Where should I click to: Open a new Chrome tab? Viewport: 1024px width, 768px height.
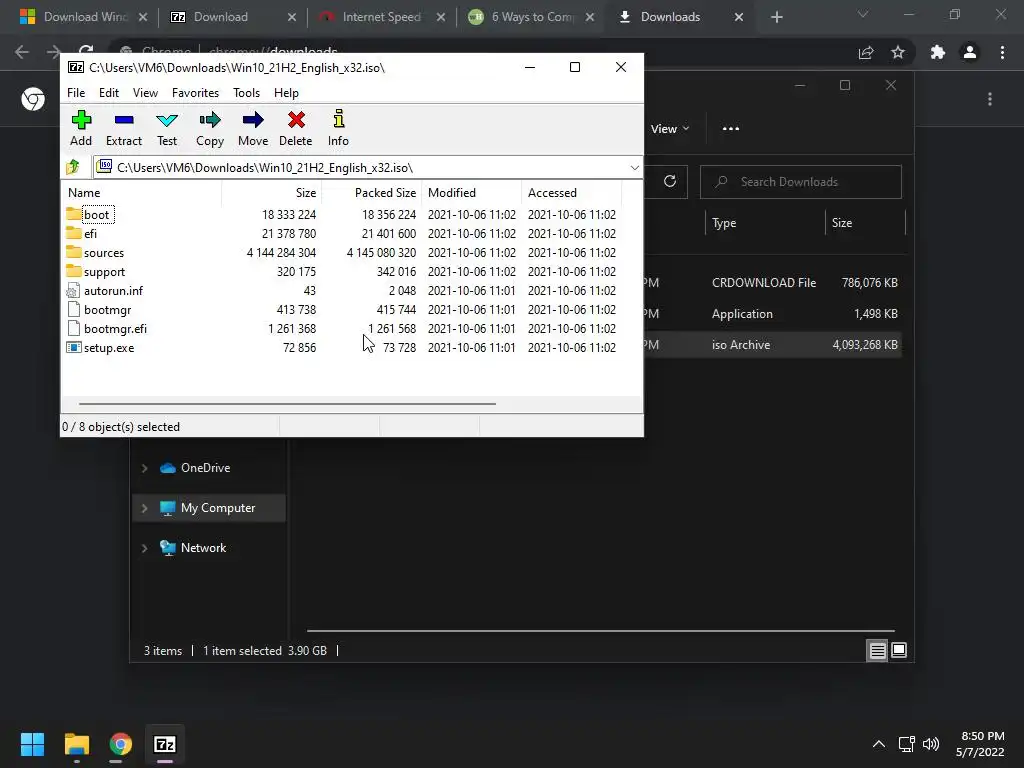point(776,17)
